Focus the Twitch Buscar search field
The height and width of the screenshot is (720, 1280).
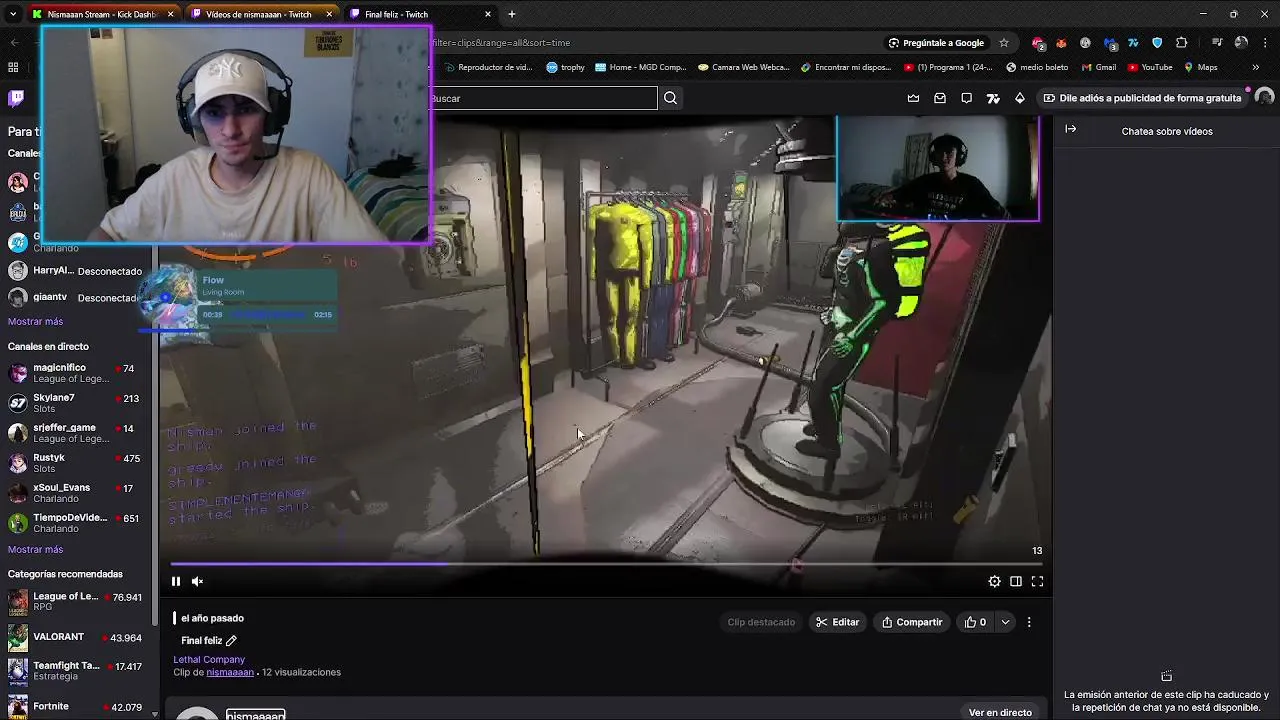tap(545, 98)
